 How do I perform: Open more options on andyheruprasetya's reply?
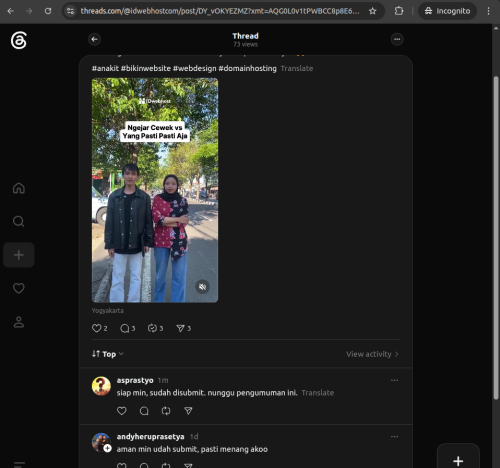pos(394,437)
